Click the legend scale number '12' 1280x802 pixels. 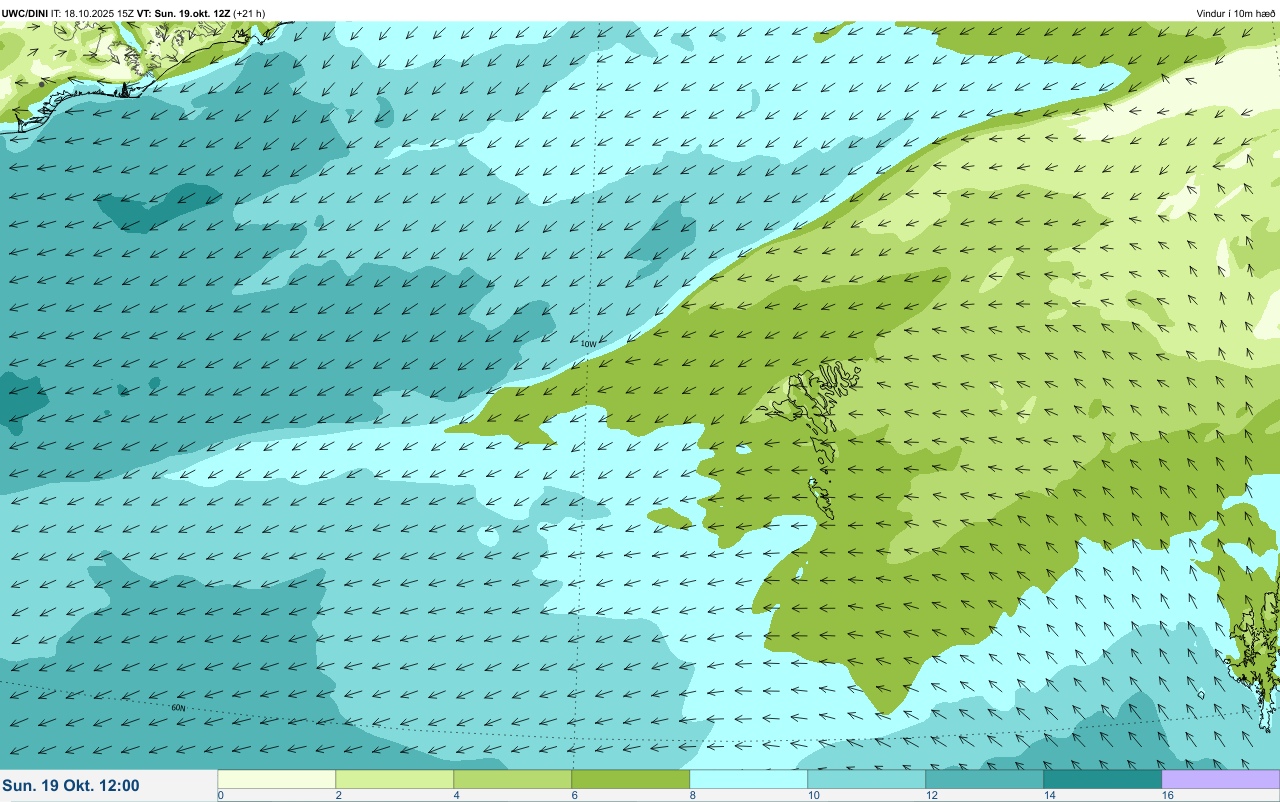click(932, 795)
